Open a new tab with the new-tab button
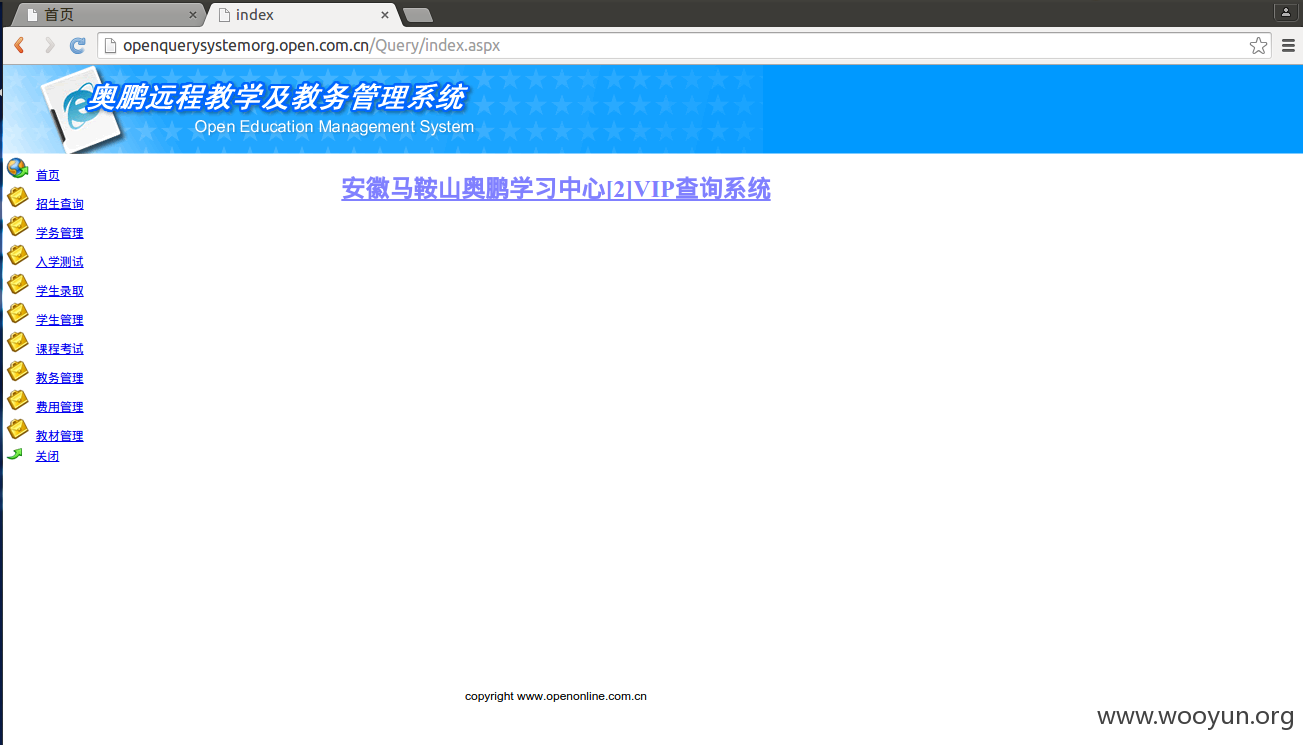Screen dimensions: 1303x745 [417, 15]
